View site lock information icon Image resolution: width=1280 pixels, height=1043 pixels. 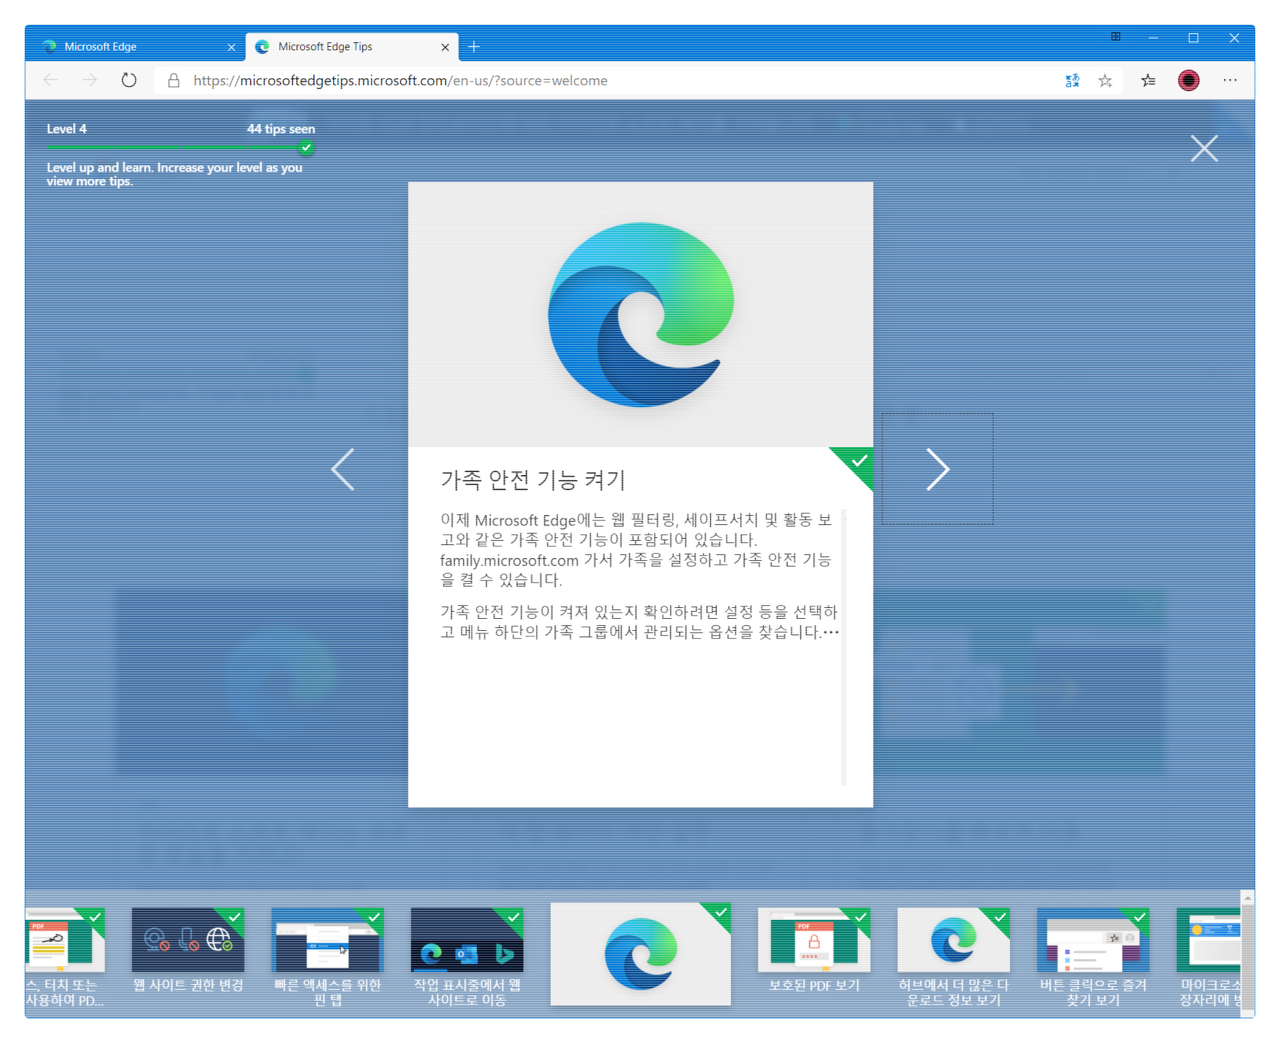click(174, 80)
